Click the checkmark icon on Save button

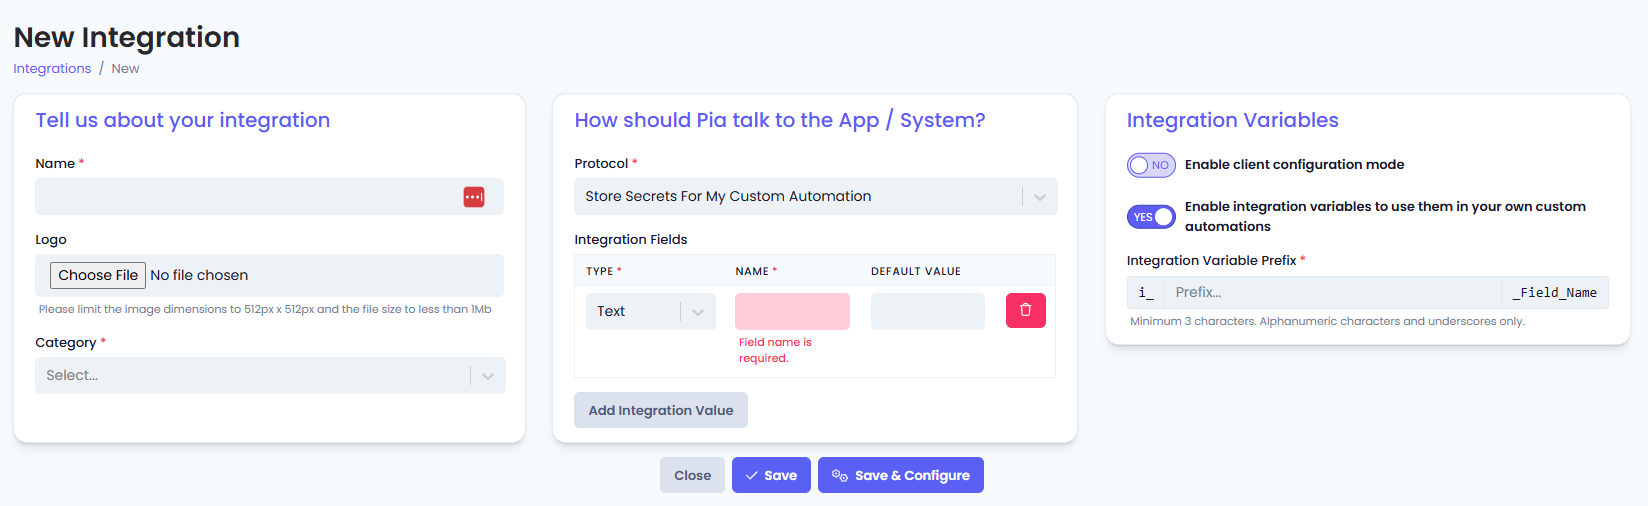click(x=752, y=476)
